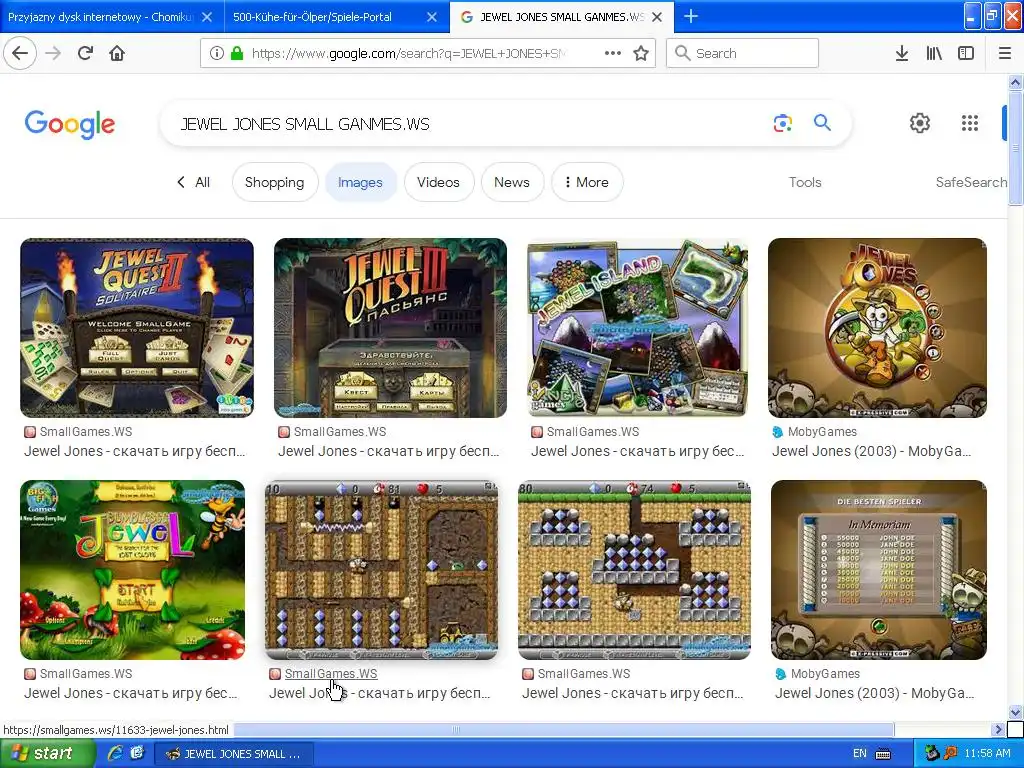Open the Tools options

pyautogui.click(x=805, y=182)
